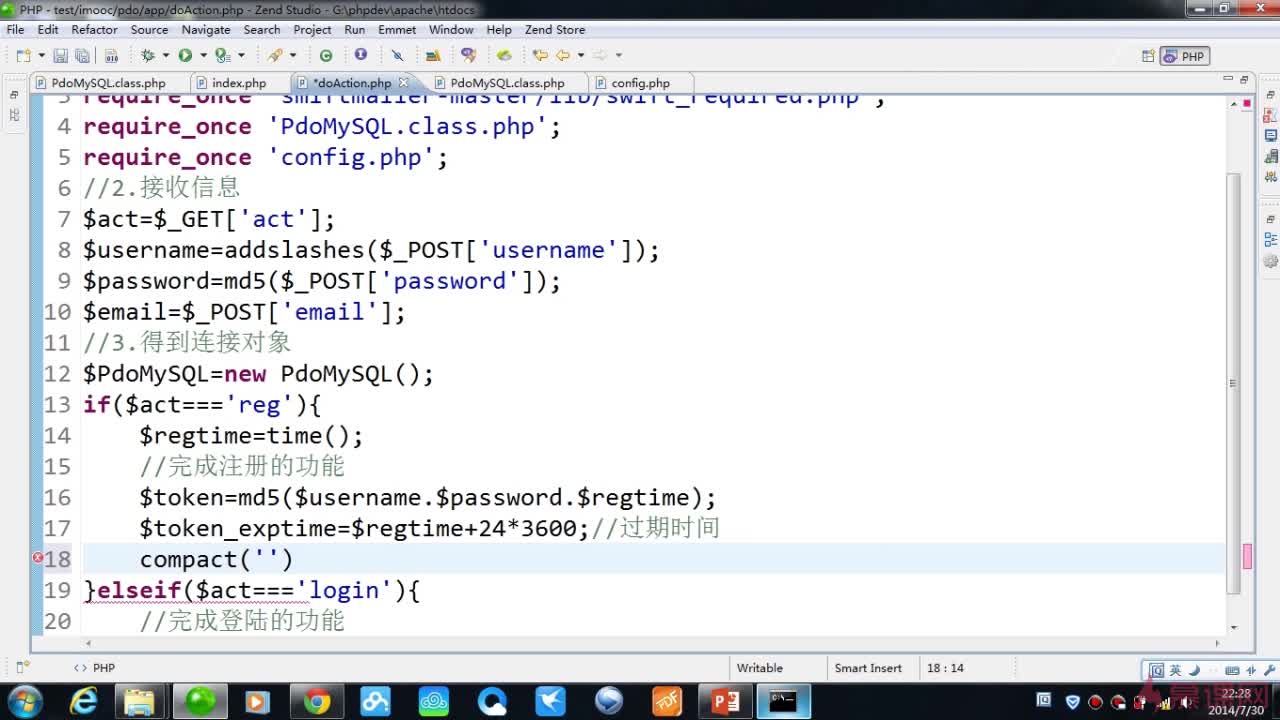Click the fast view icon in status bar
Viewport: 1280px width, 720px height.
click(x=21, y=668)
